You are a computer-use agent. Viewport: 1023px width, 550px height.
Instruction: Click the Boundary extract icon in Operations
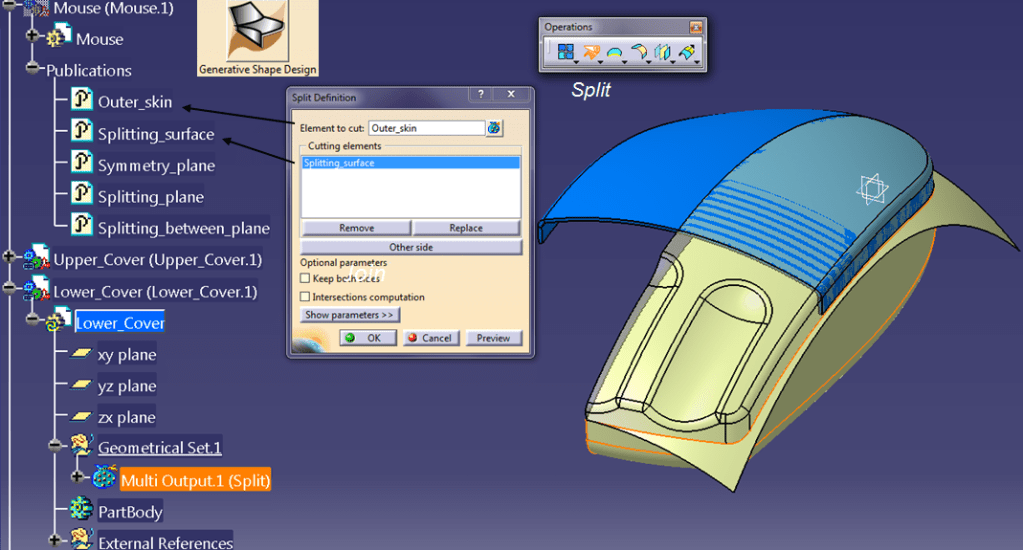613,52
